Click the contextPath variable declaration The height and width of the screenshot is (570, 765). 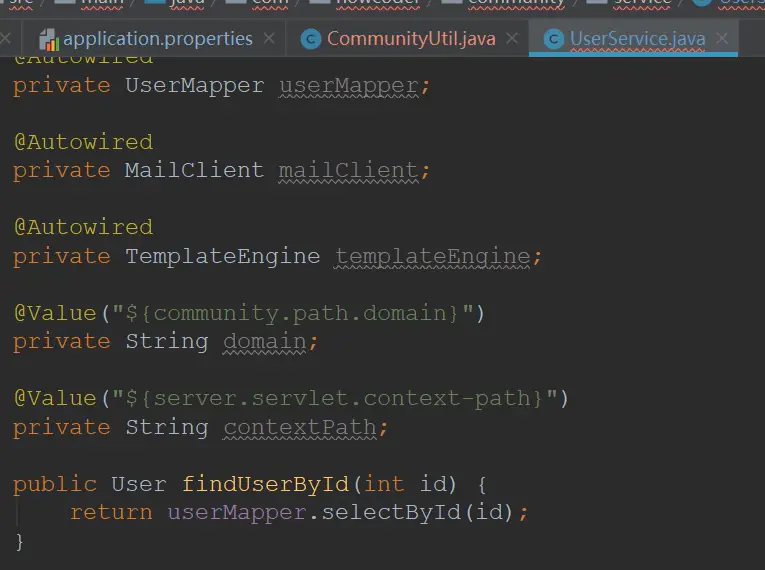[299, 428]
